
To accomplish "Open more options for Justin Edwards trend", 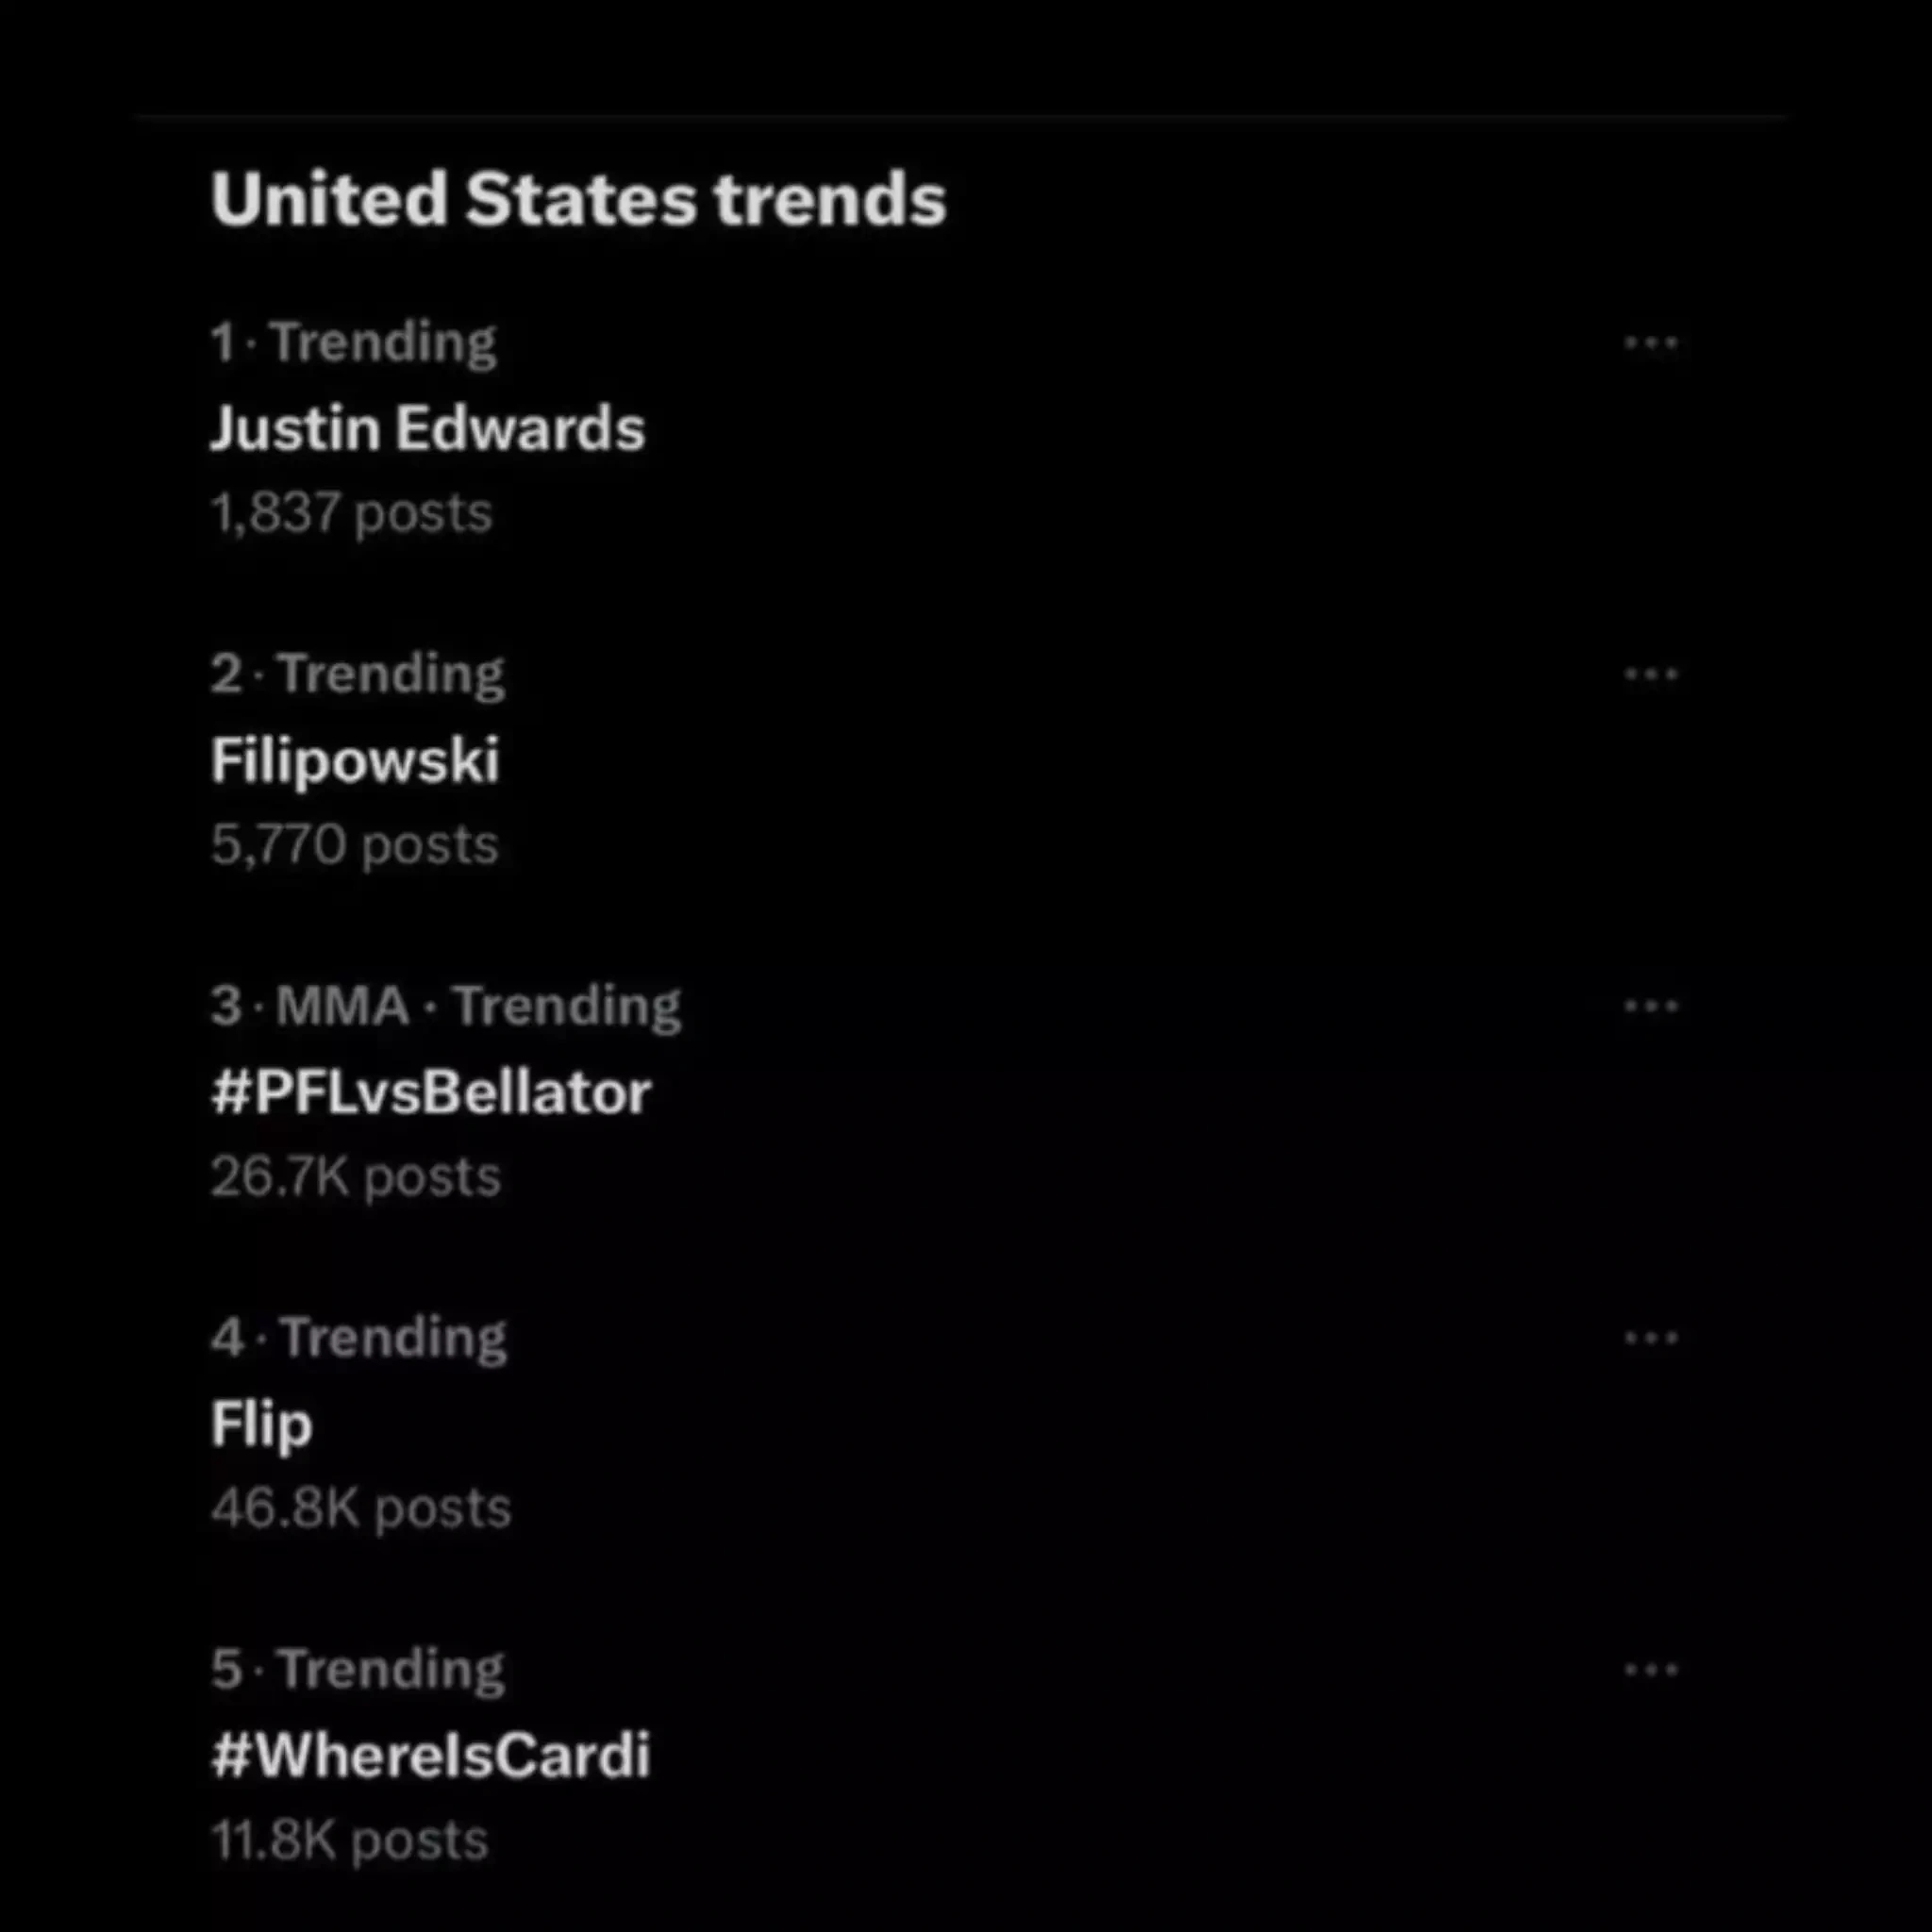I will 1650,343.
